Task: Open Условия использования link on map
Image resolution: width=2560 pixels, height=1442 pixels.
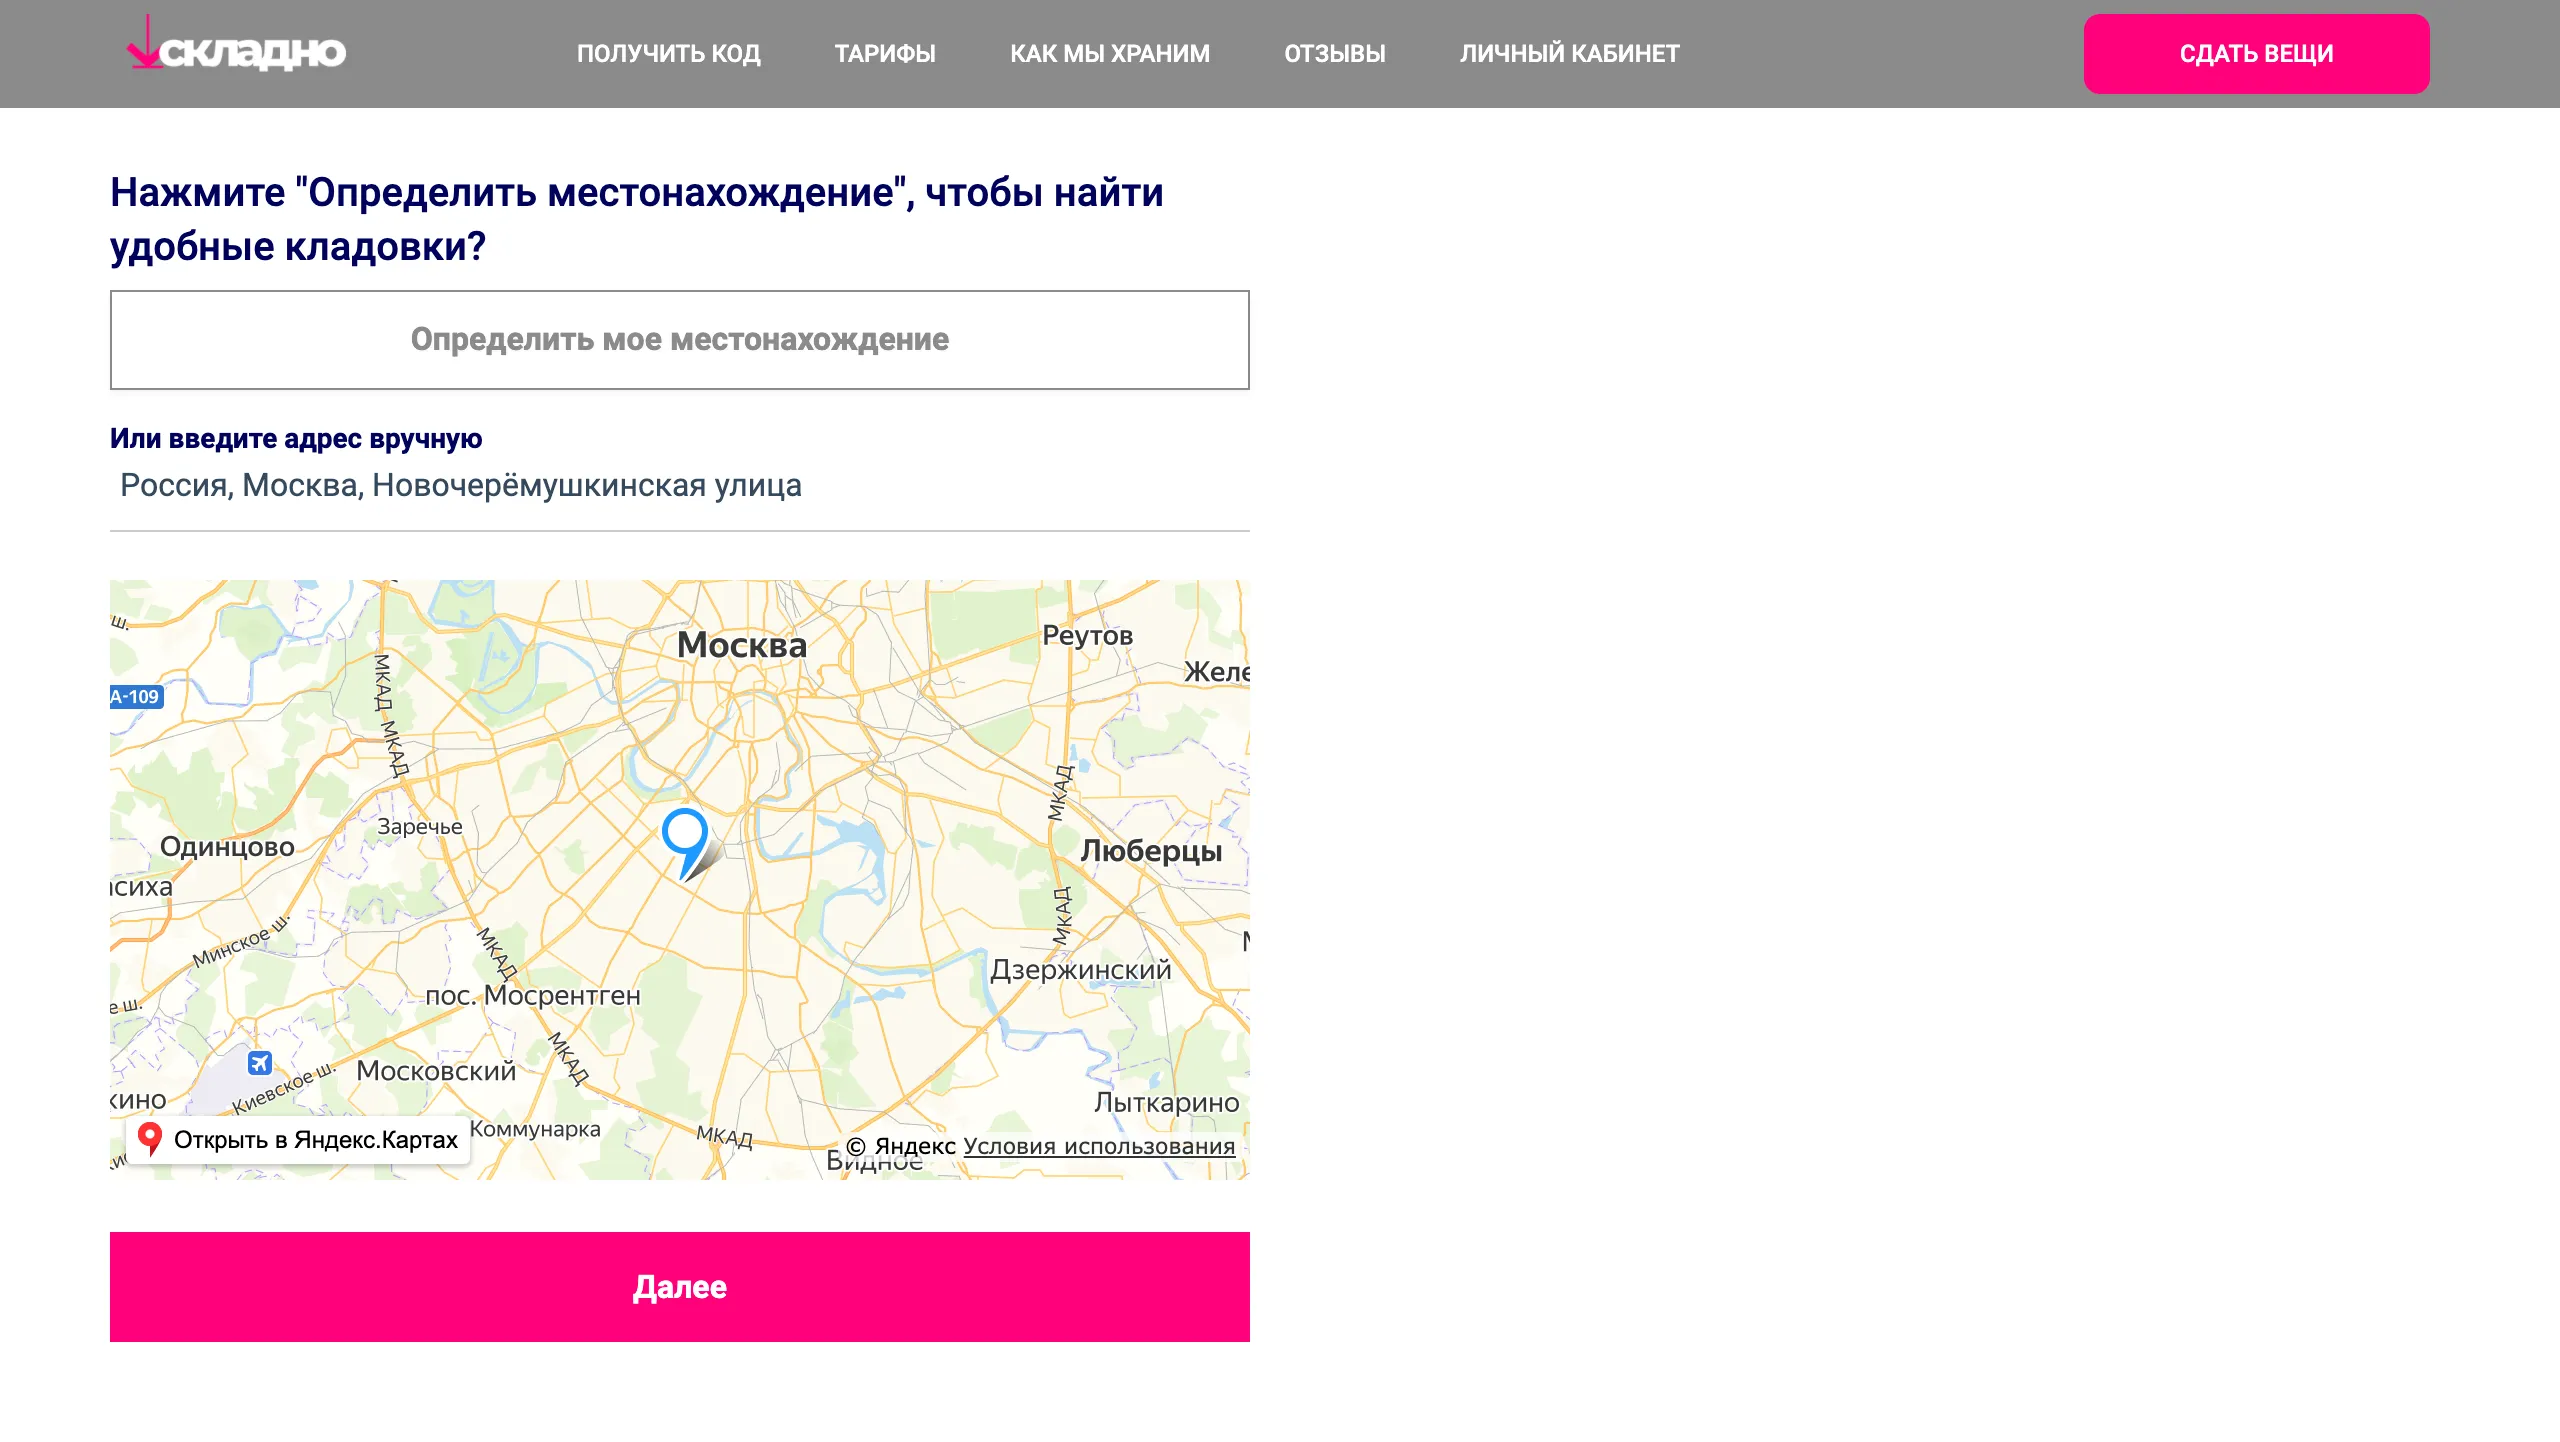Action: (x=1098, y=1146)
